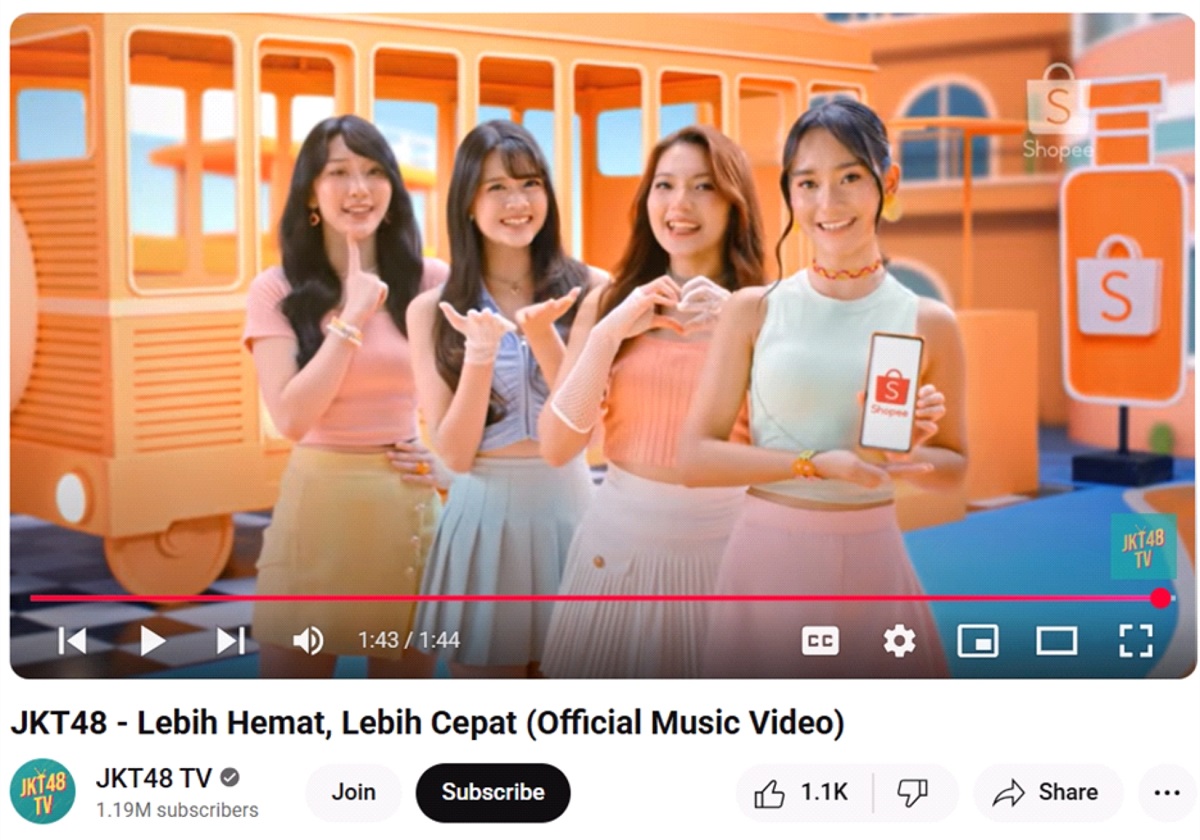Toggle closed captions on the video
The height and width of the screenshot is (840, 1200).
pyautogui.click(x=820, y=640)
